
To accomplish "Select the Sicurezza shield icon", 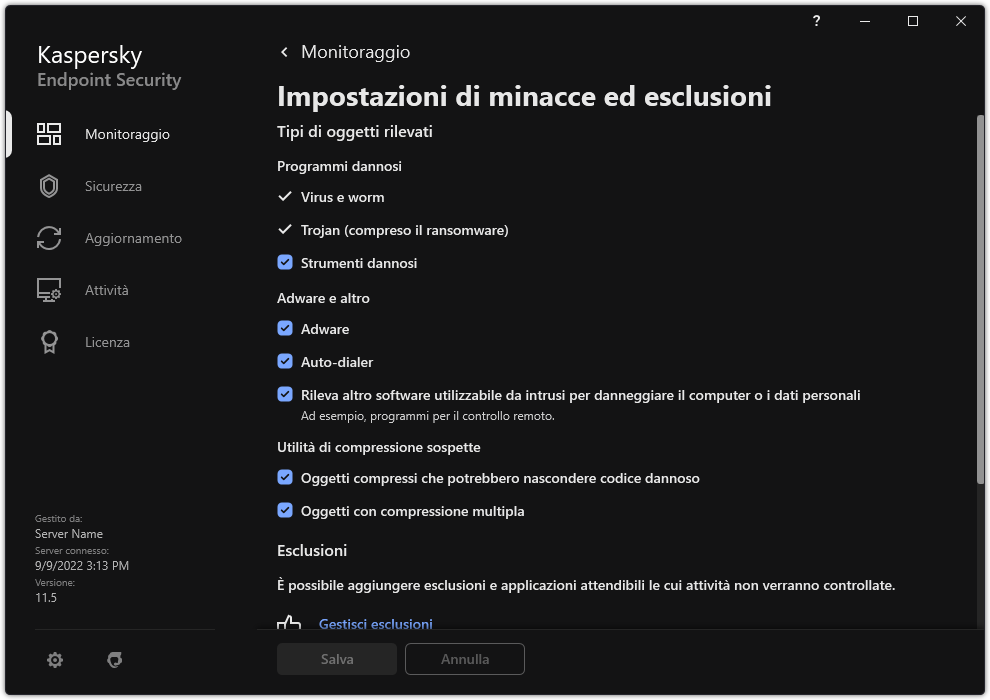I will pos(48,185).
